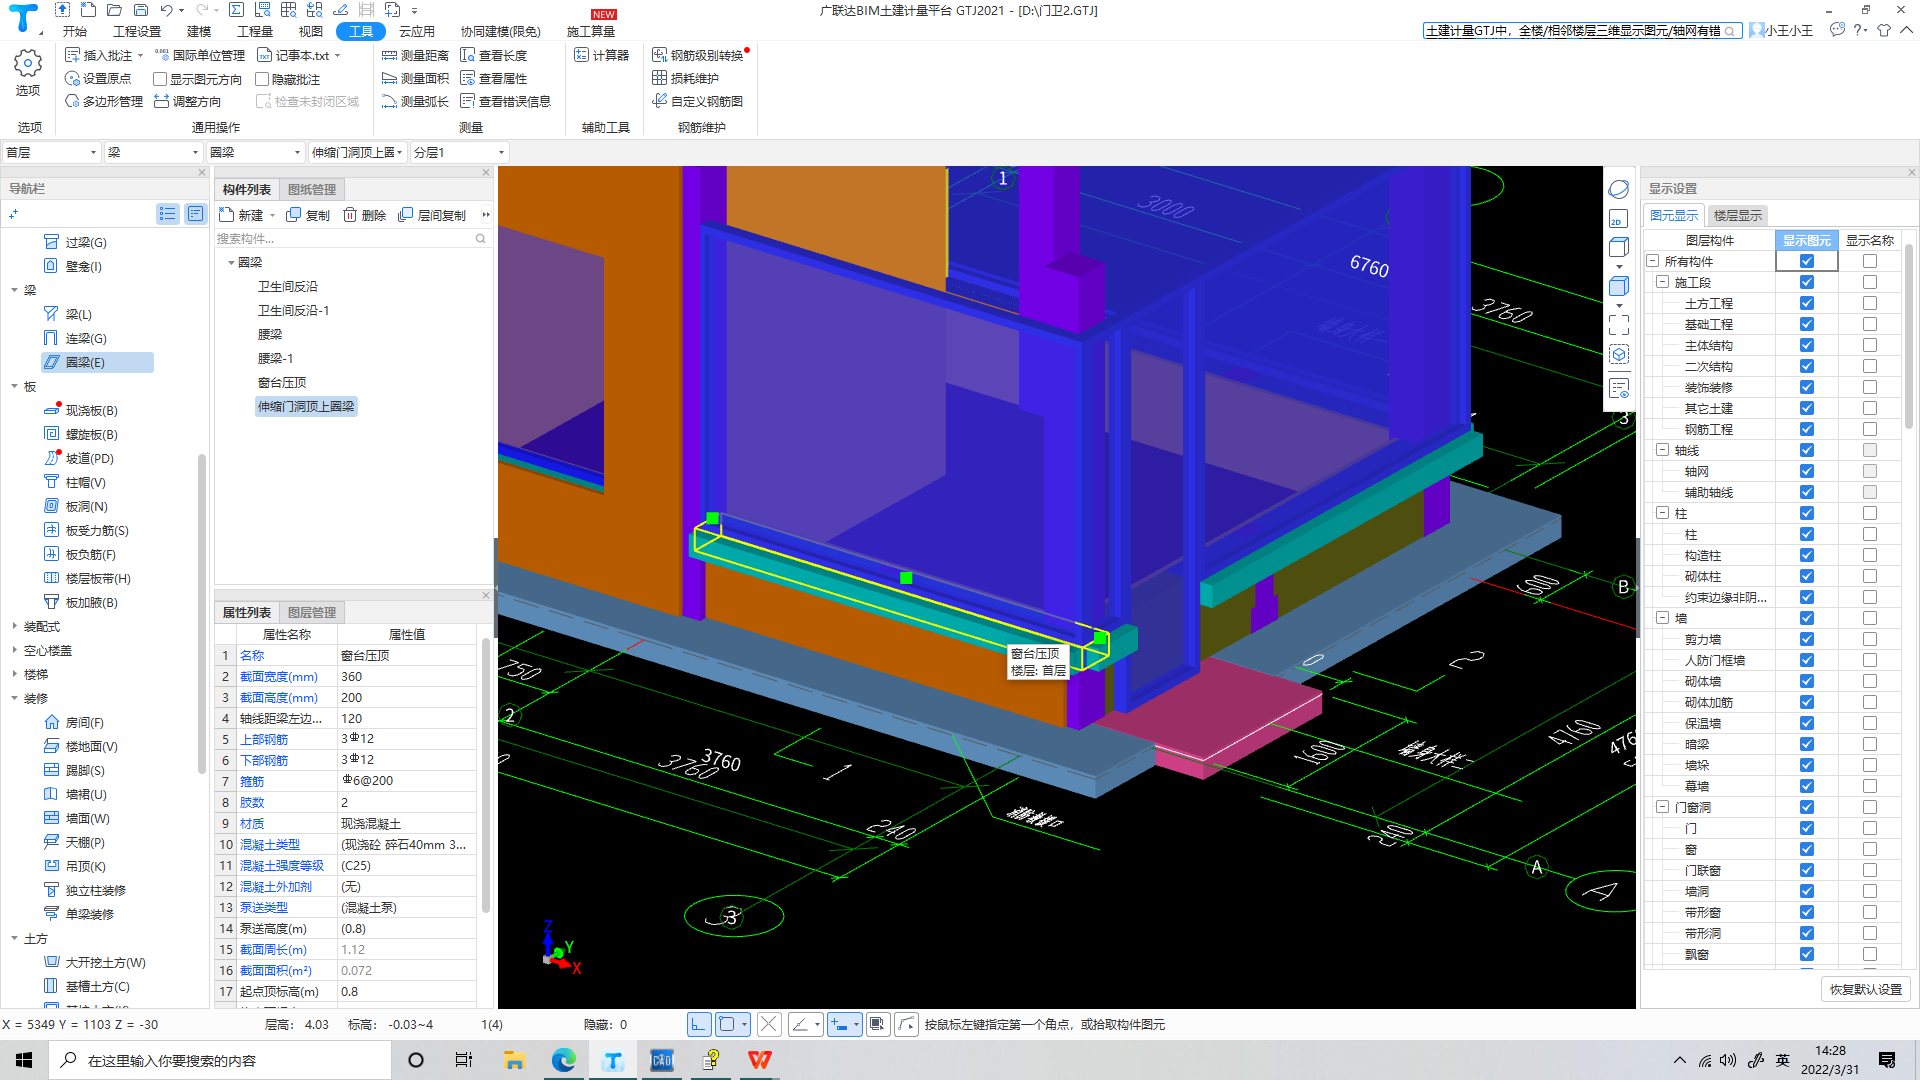Activate the 测量距离 tool
Viewport: 1920px width, 1080px height.
point(416,56)
